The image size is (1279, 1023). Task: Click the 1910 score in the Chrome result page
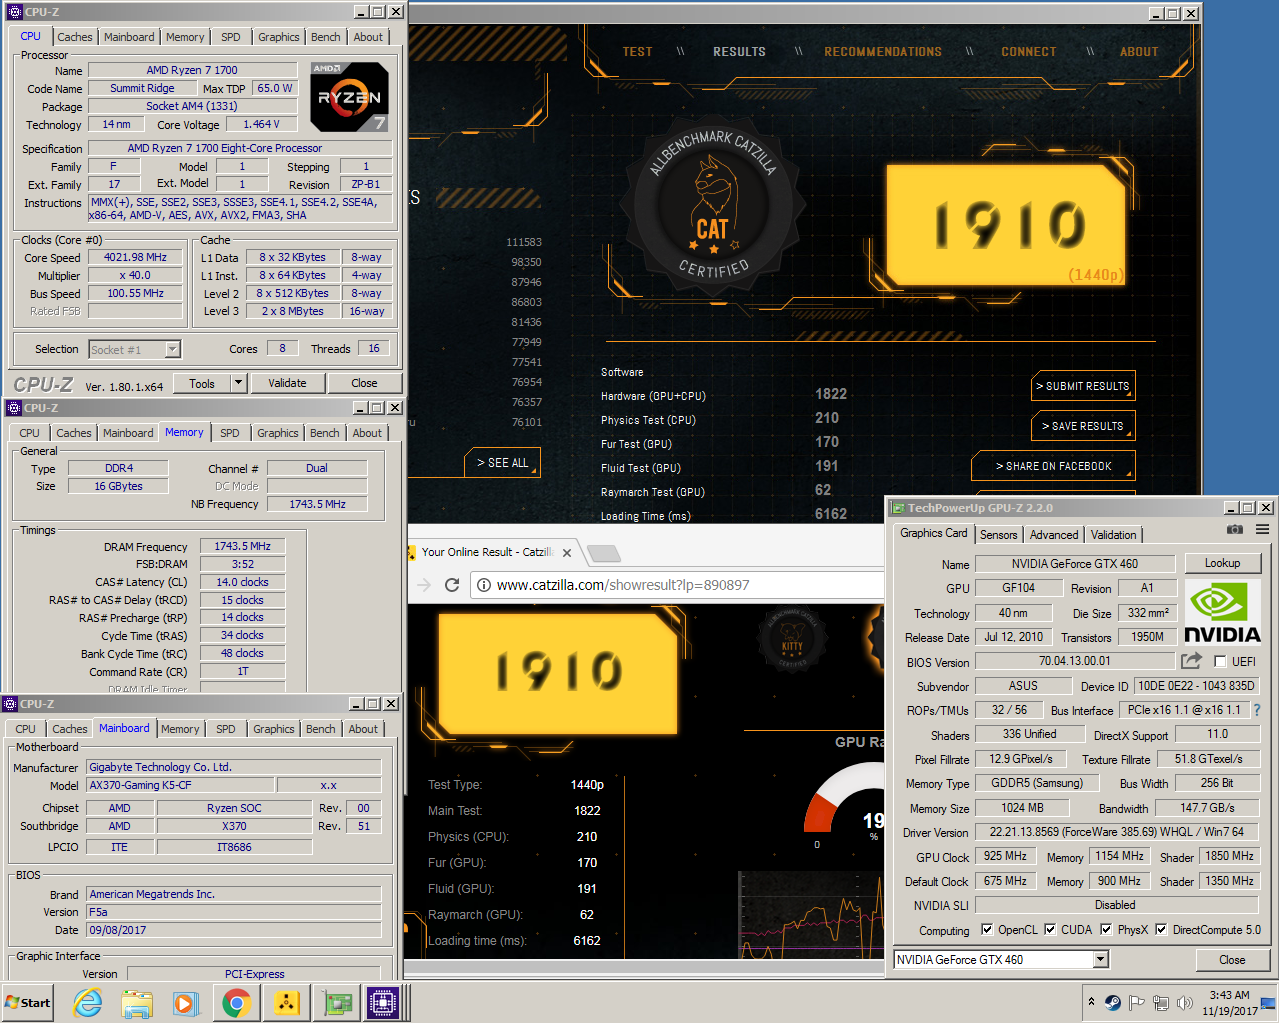[560, 670]
